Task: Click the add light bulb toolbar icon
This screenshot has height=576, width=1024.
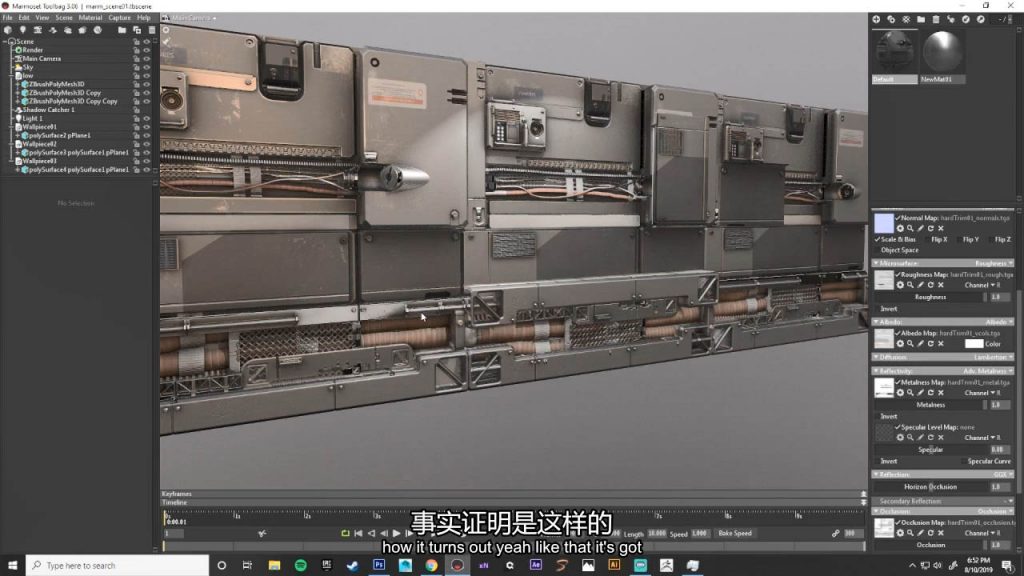Action: [22, 30]
